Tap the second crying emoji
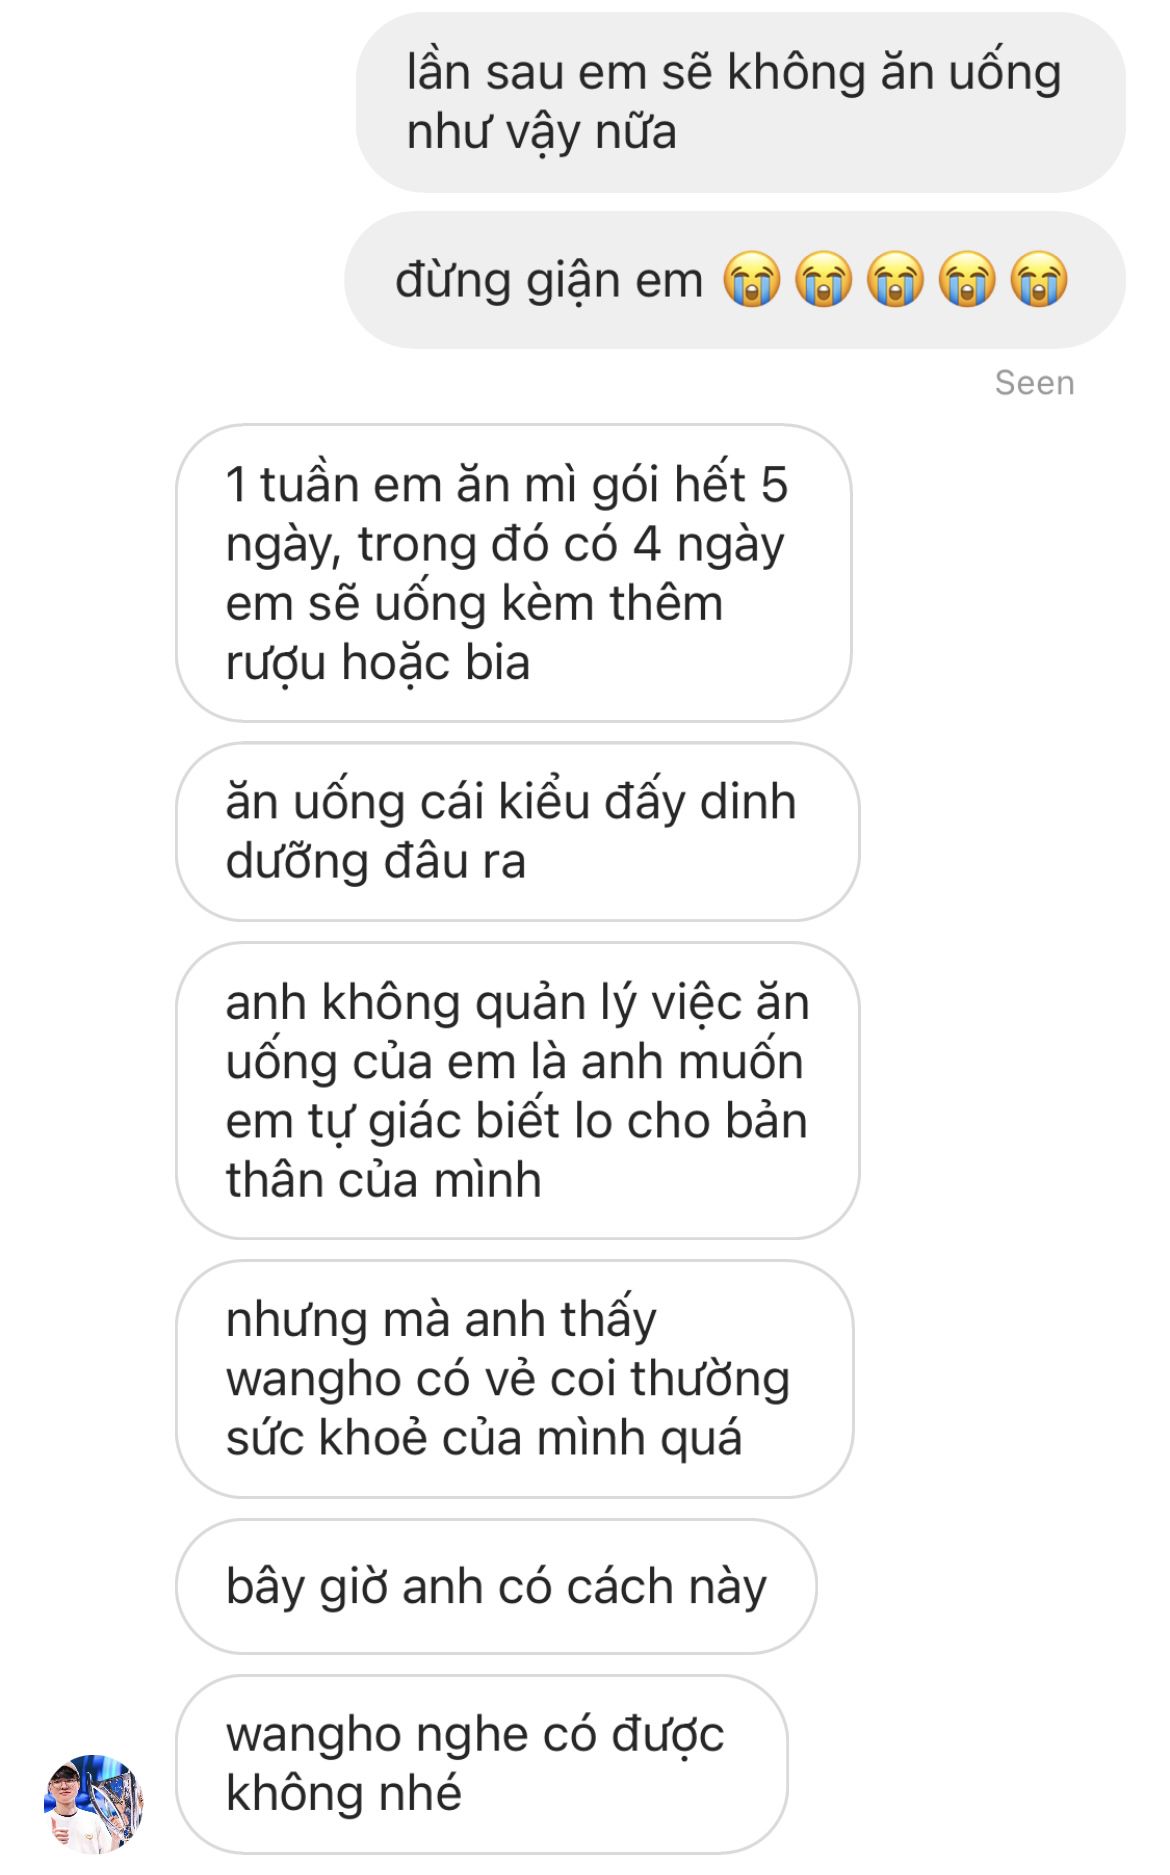Screen dimensions: 1170x1875 pyautogui.click(x=824, y=279)
